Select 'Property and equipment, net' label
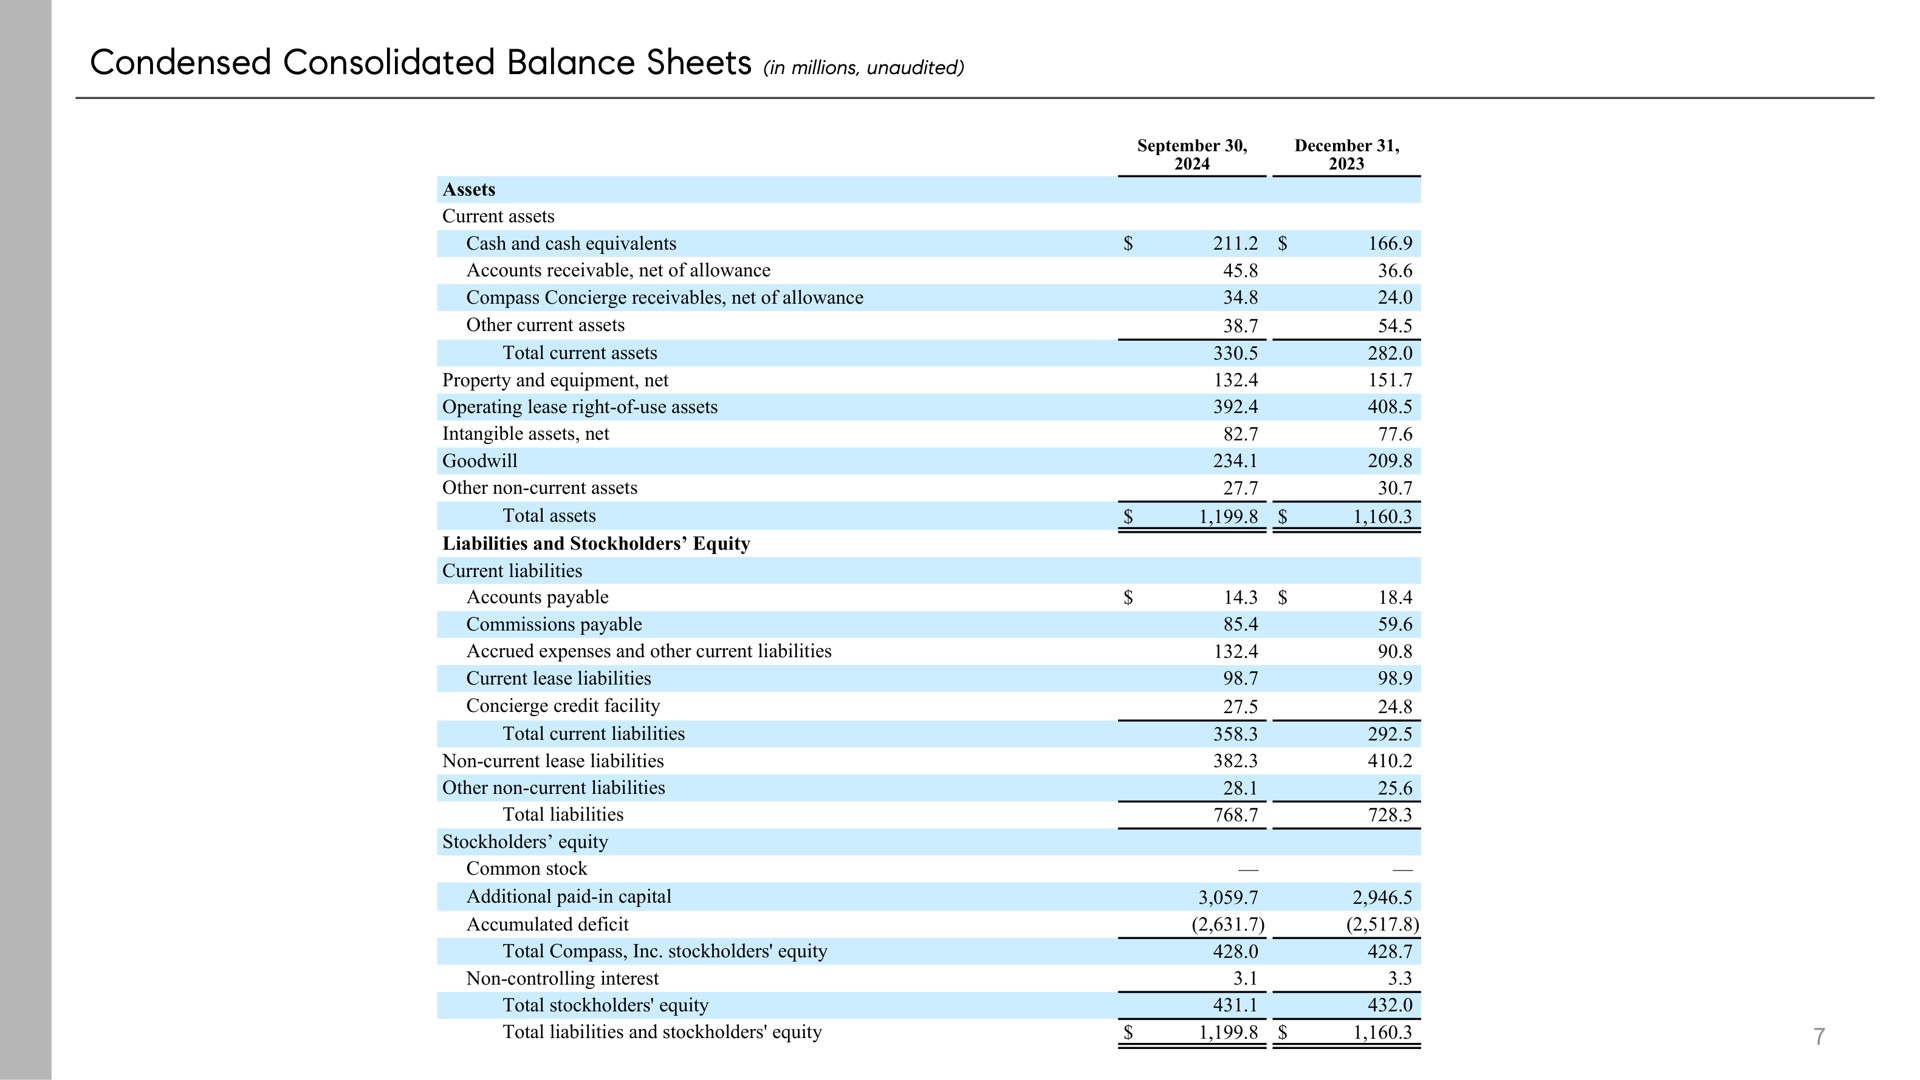This screenshot has height=1080, width=1920. [555, 380]
